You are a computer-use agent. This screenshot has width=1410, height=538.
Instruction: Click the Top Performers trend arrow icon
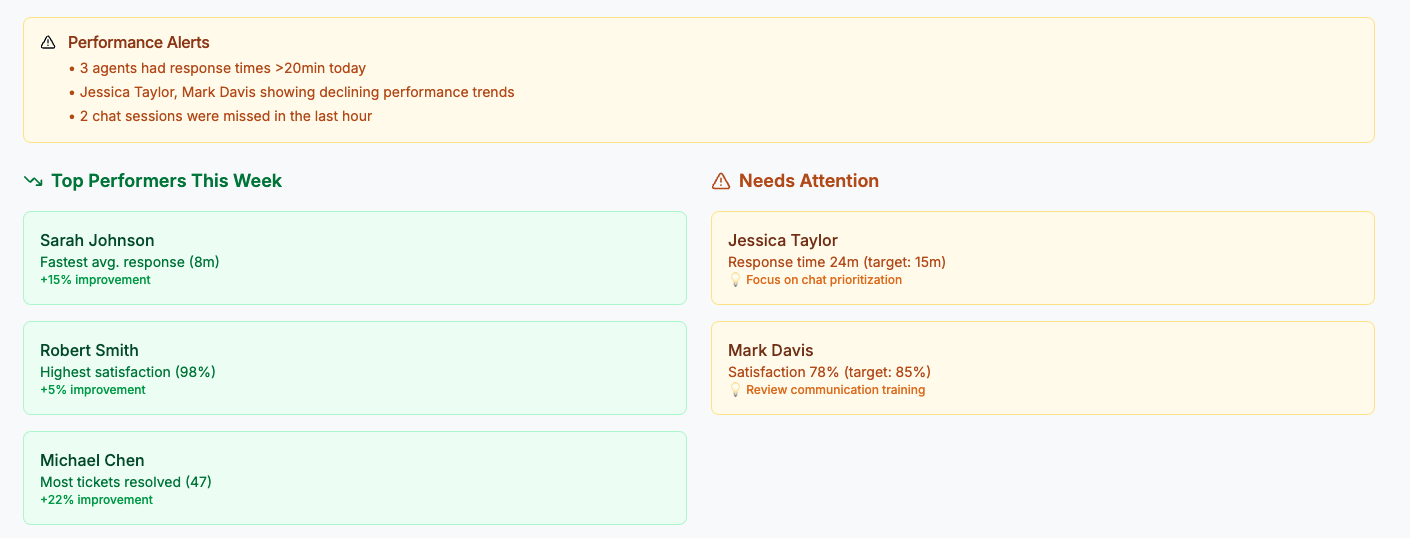click(33, 181)
